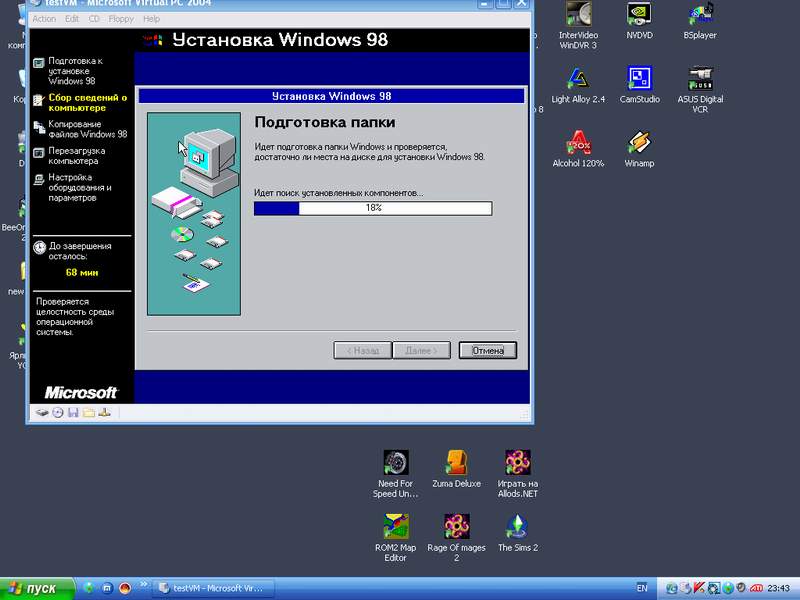The image size is (800, 600).
Task: Click the hard disk icon in Virtual PC status bar
Action: tap(42, 412)
